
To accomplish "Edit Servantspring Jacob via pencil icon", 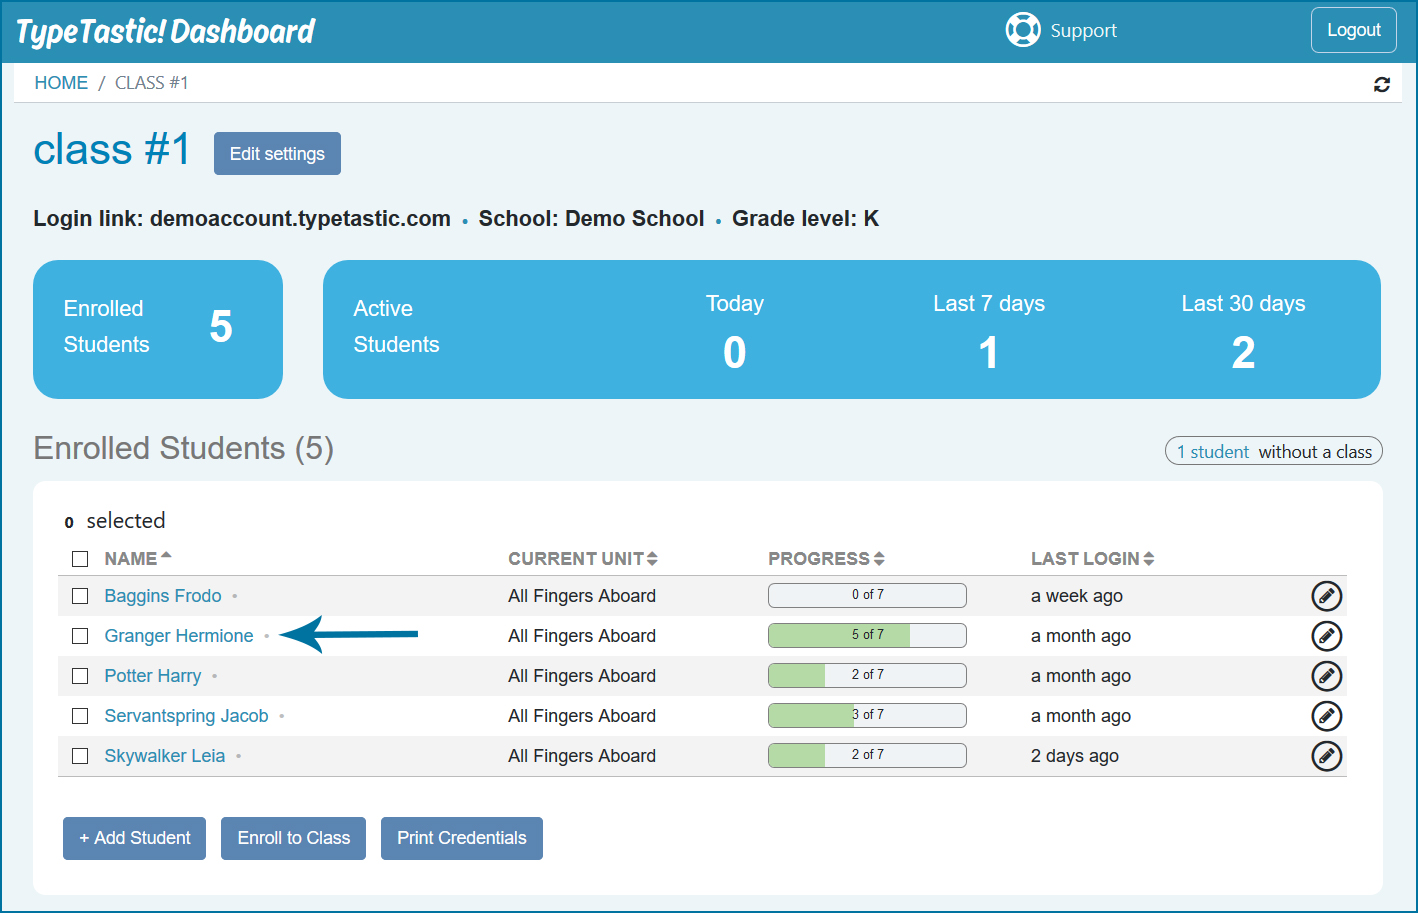I will 1326,716.
